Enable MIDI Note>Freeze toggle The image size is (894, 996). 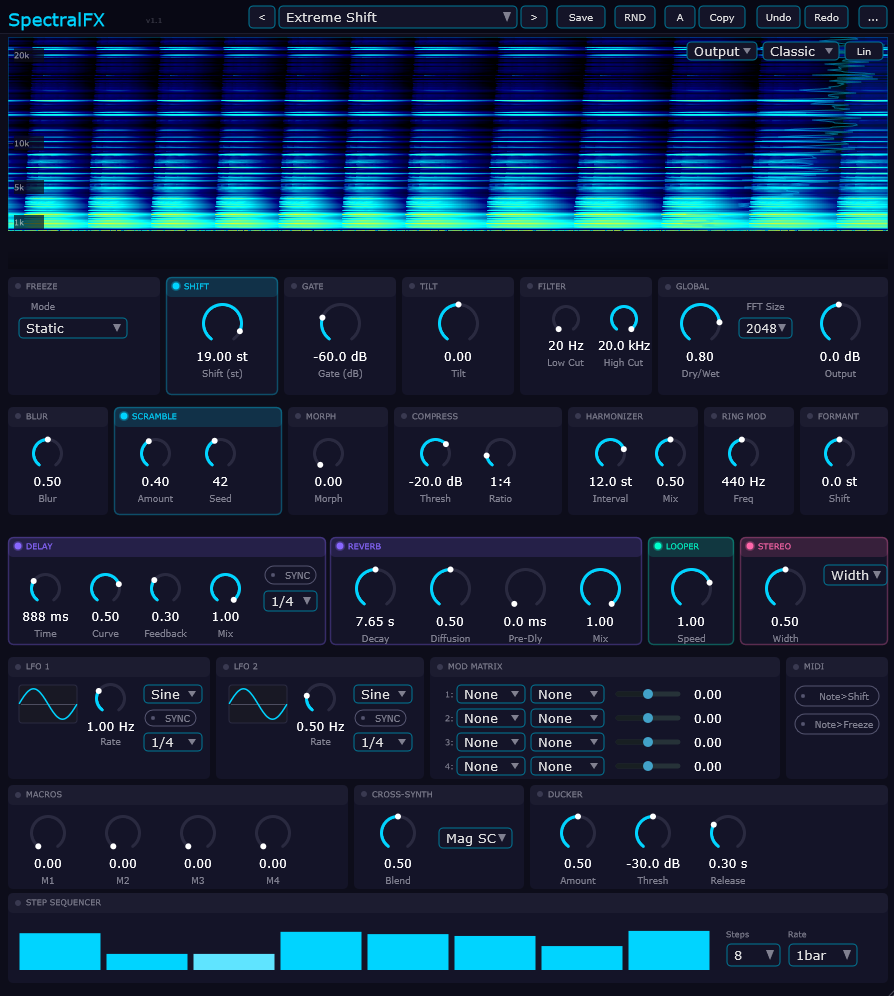point(837,725)
